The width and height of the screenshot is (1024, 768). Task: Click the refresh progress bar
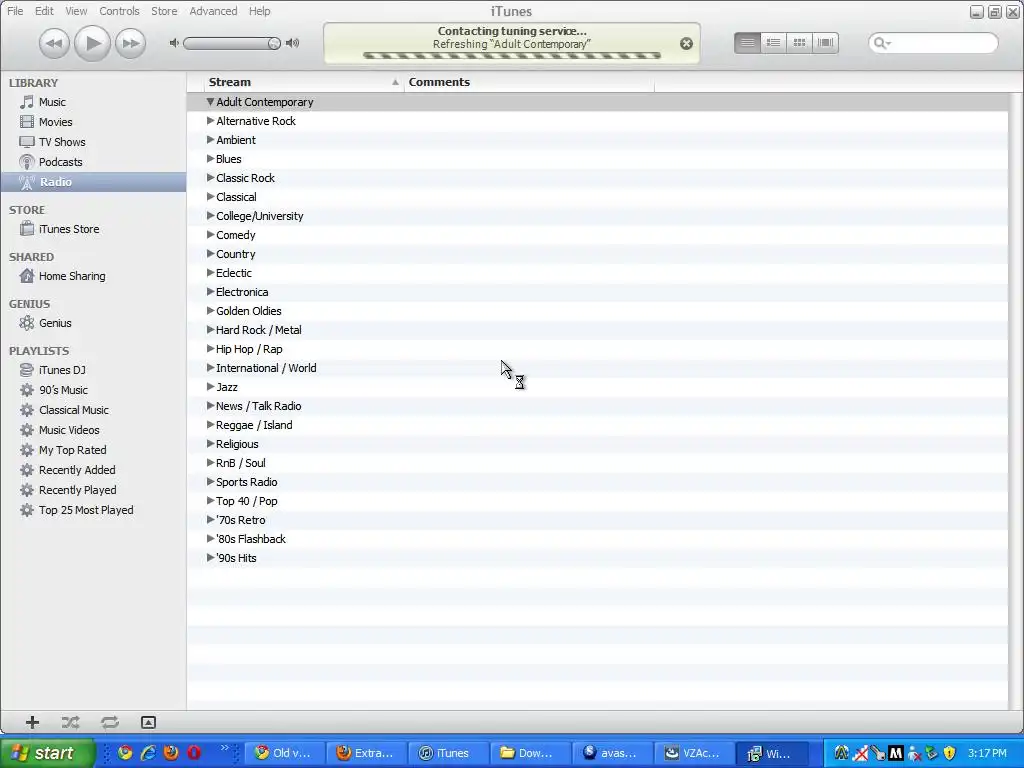(x=511, y=56)
